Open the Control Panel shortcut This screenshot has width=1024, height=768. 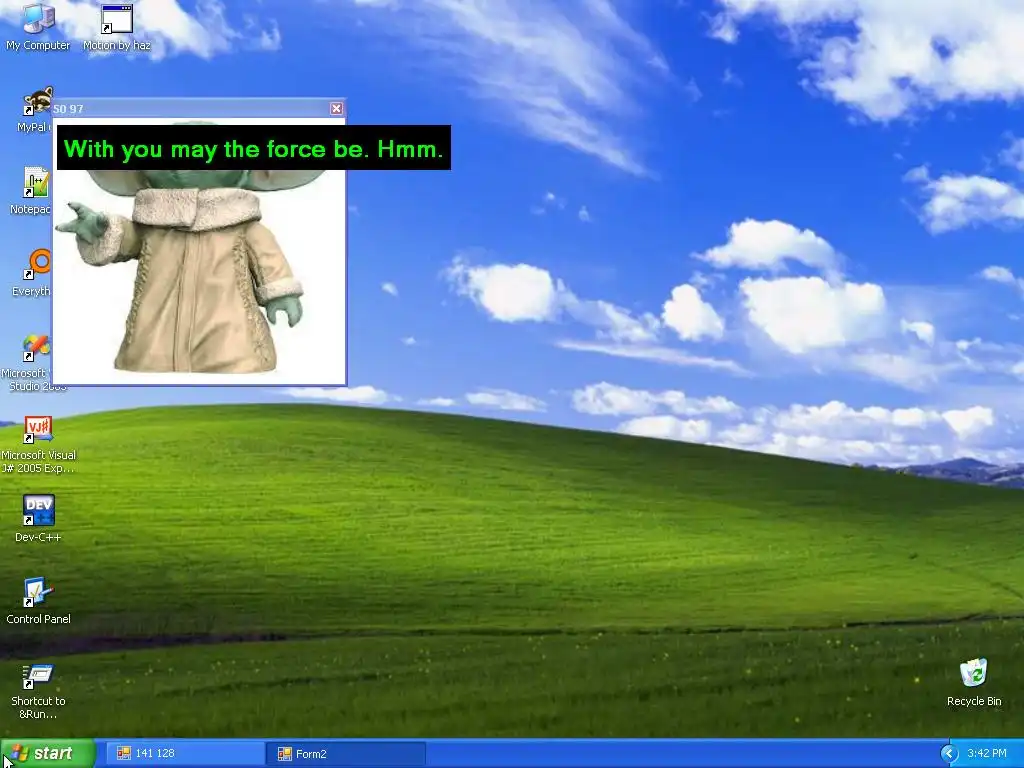[39, 601]
